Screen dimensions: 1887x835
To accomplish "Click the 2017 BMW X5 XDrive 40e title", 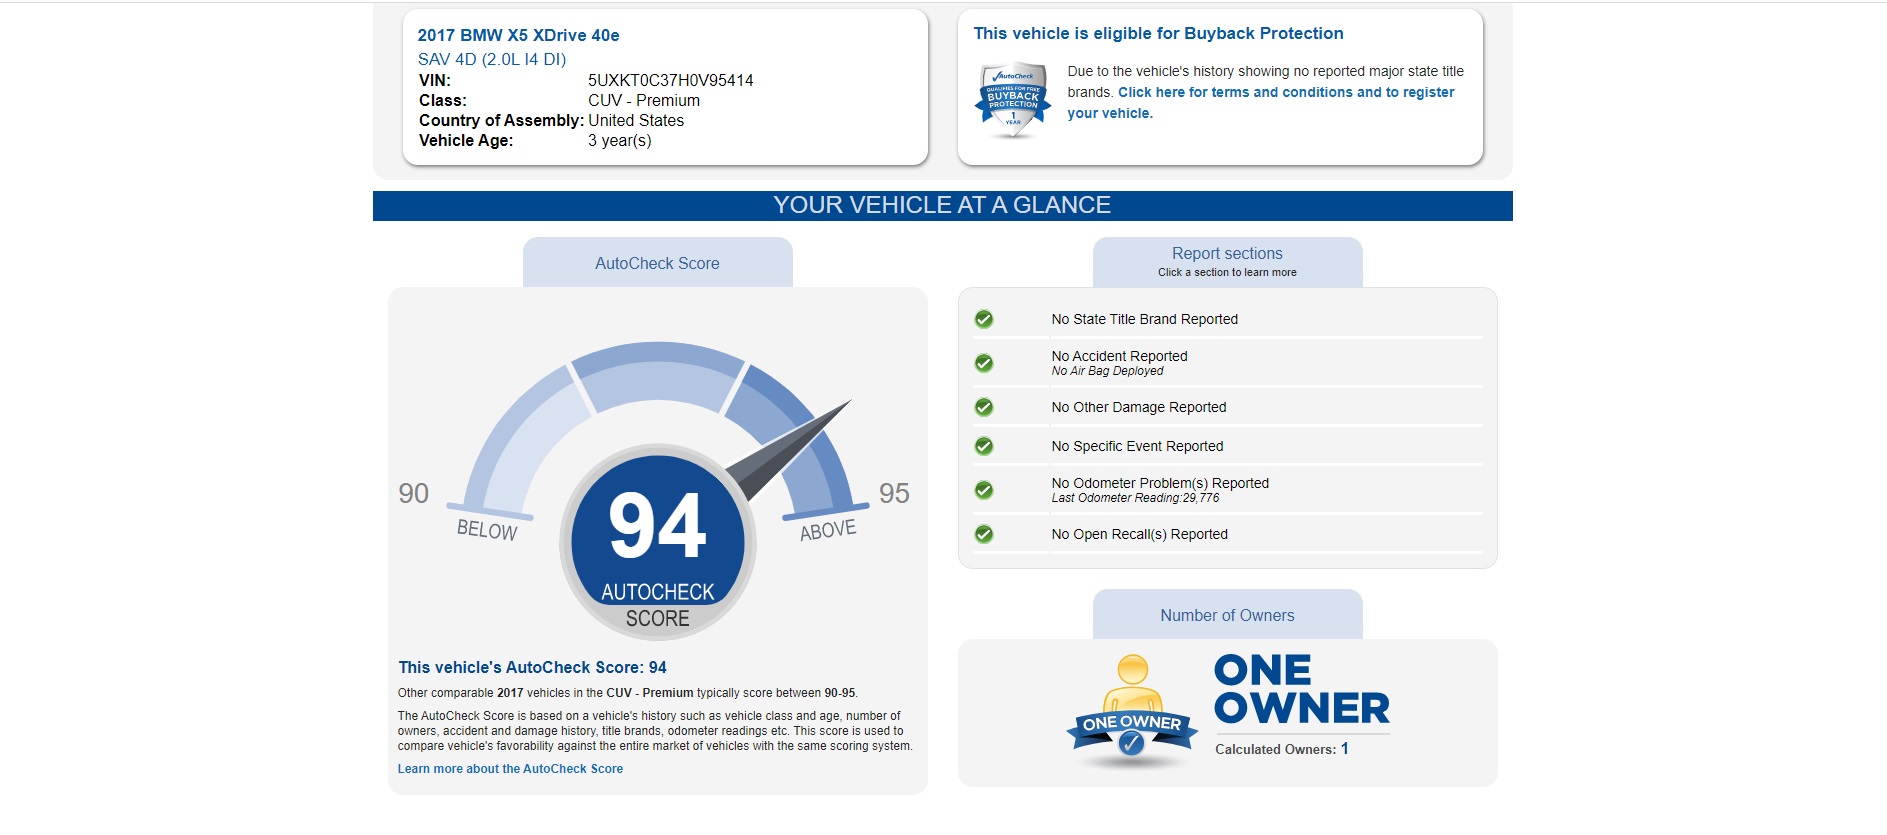I will [x=518, y=35].
